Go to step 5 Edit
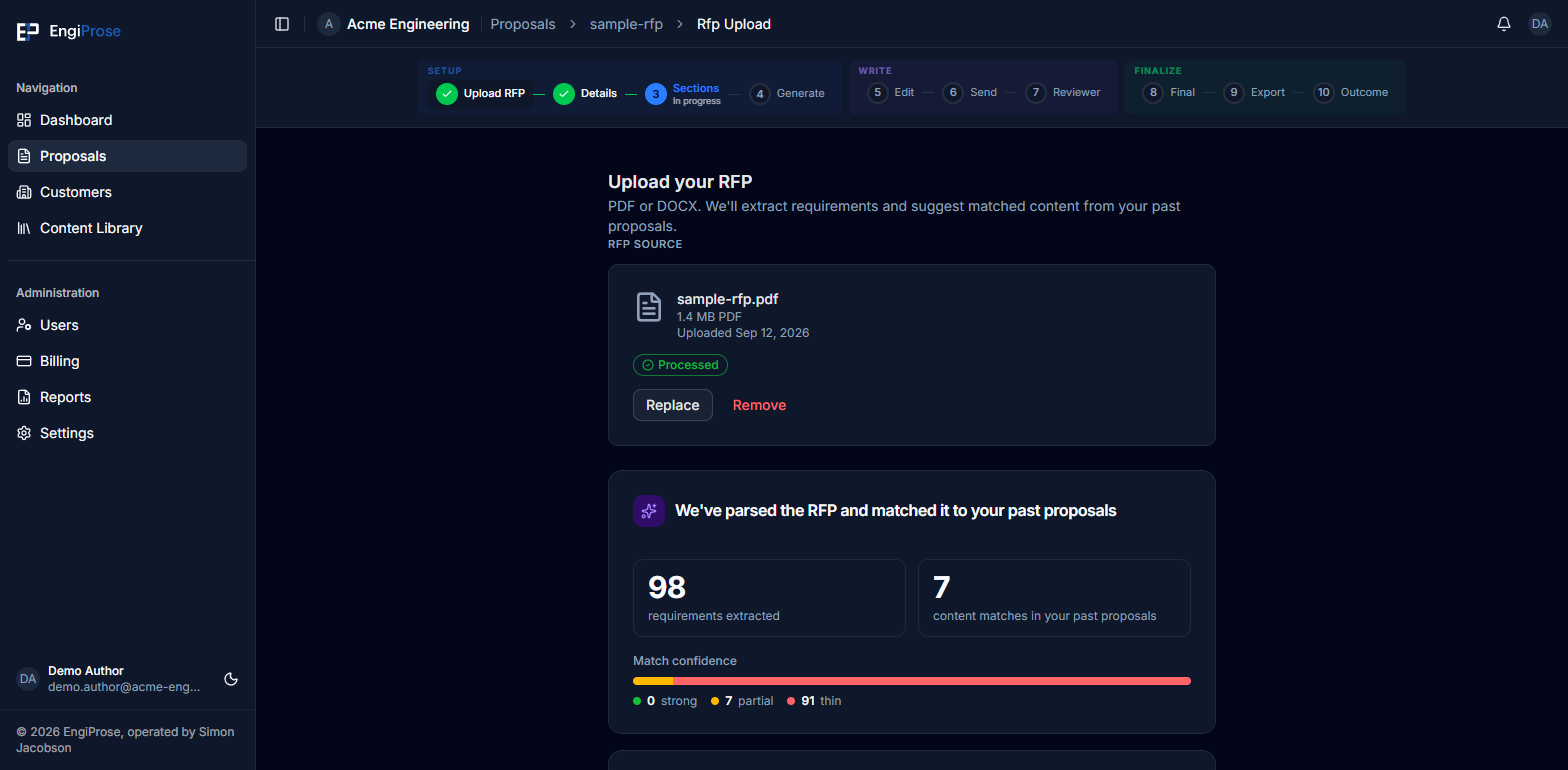The width and height of the screenshot is (1568, 770). pos(891,93)
